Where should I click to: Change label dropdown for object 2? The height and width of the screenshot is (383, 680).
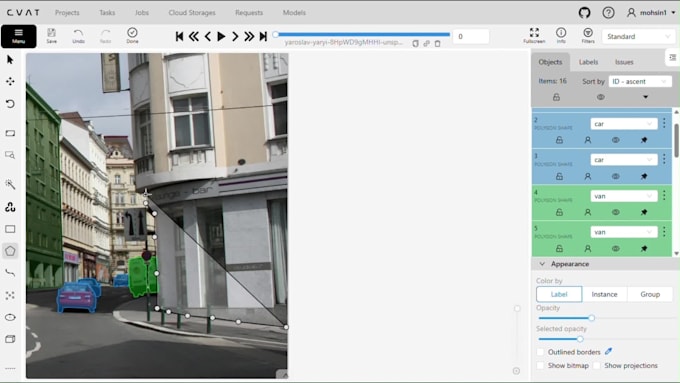coord(624,124)
